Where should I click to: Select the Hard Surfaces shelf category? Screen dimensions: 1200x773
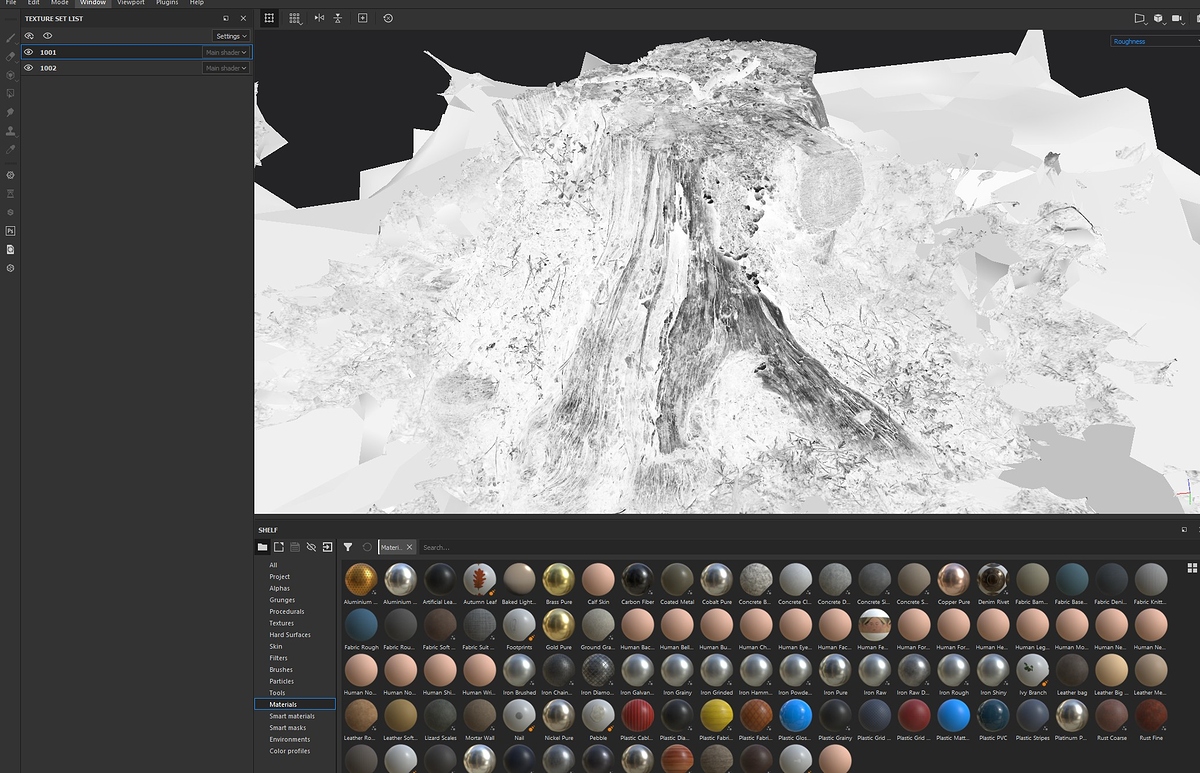pyautogui.click(x=290, y=635)
